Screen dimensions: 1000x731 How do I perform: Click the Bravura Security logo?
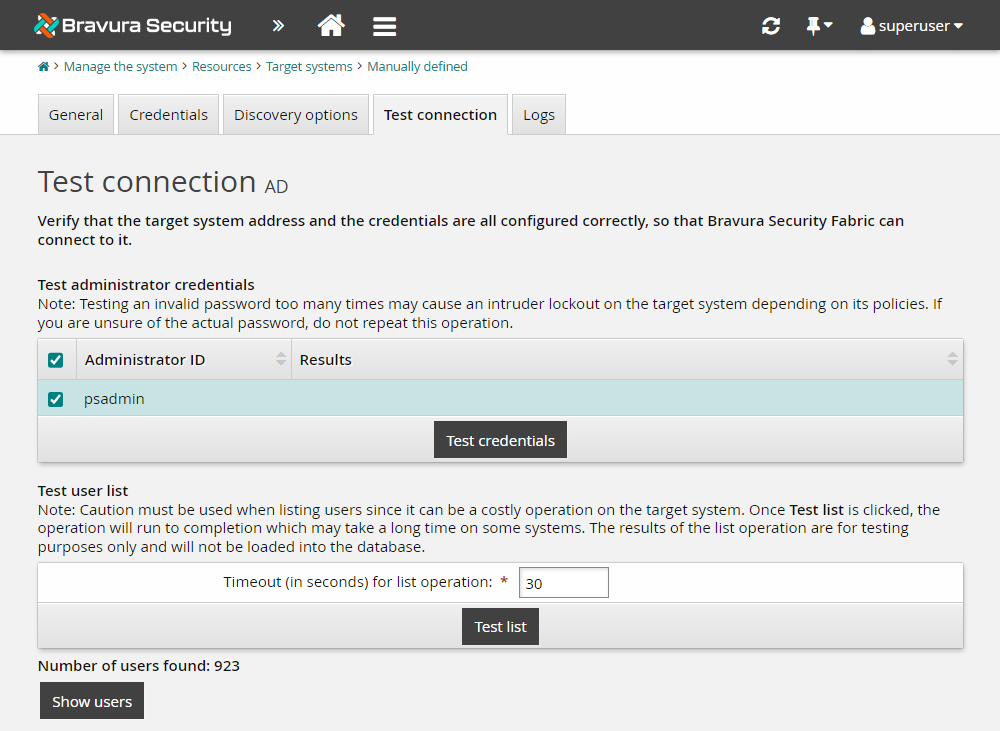(132, 25)
